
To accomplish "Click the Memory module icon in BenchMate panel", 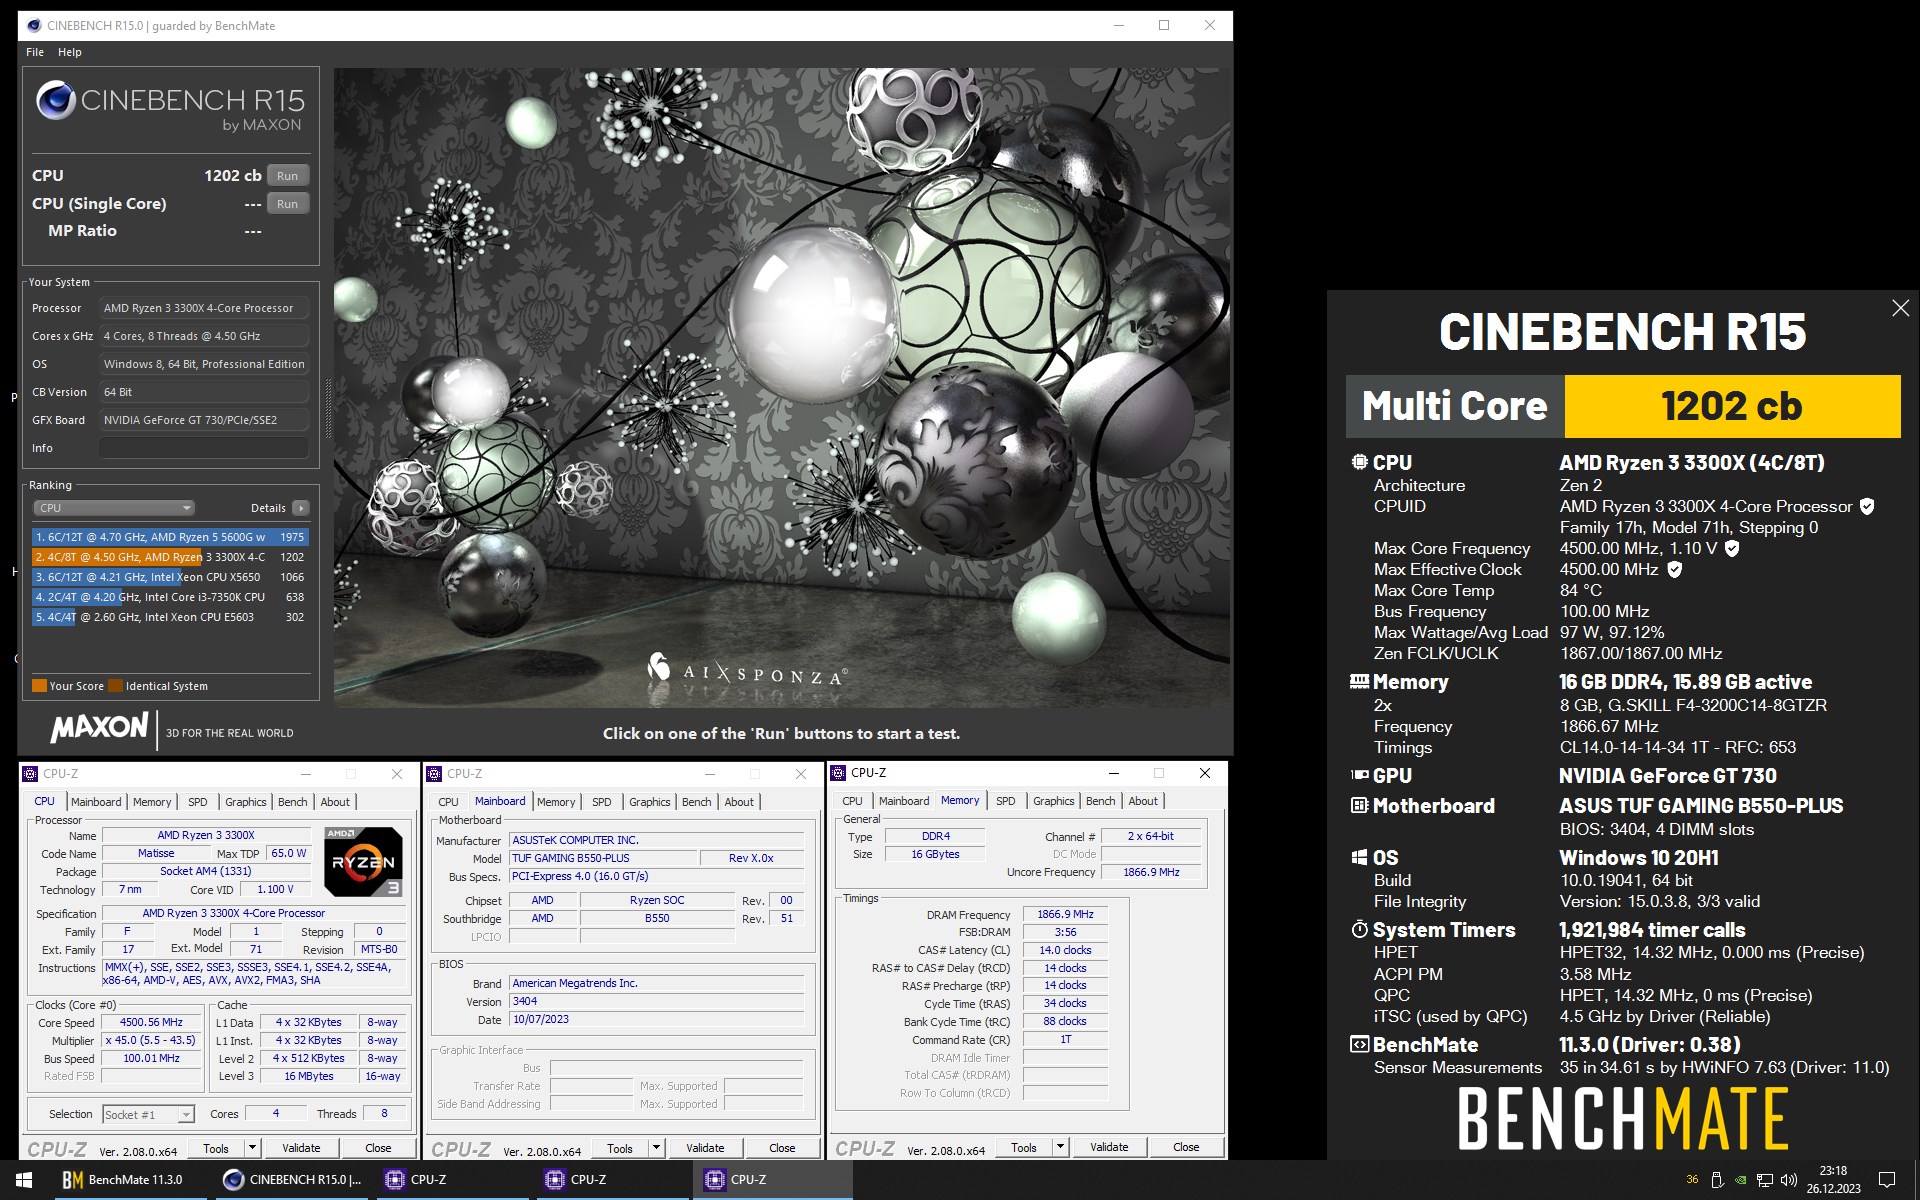I will [1359, 681].
